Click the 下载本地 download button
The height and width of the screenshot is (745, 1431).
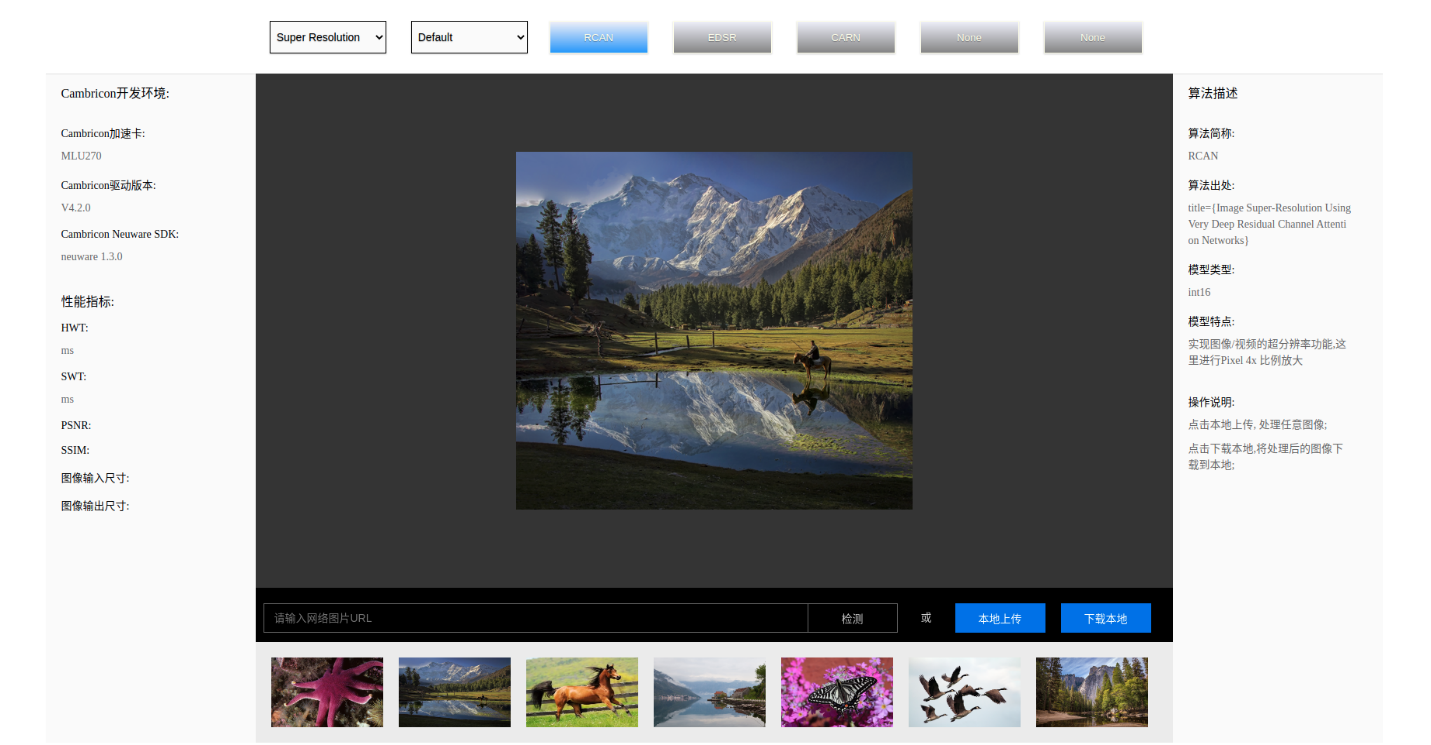click(x=1105, y=618)
